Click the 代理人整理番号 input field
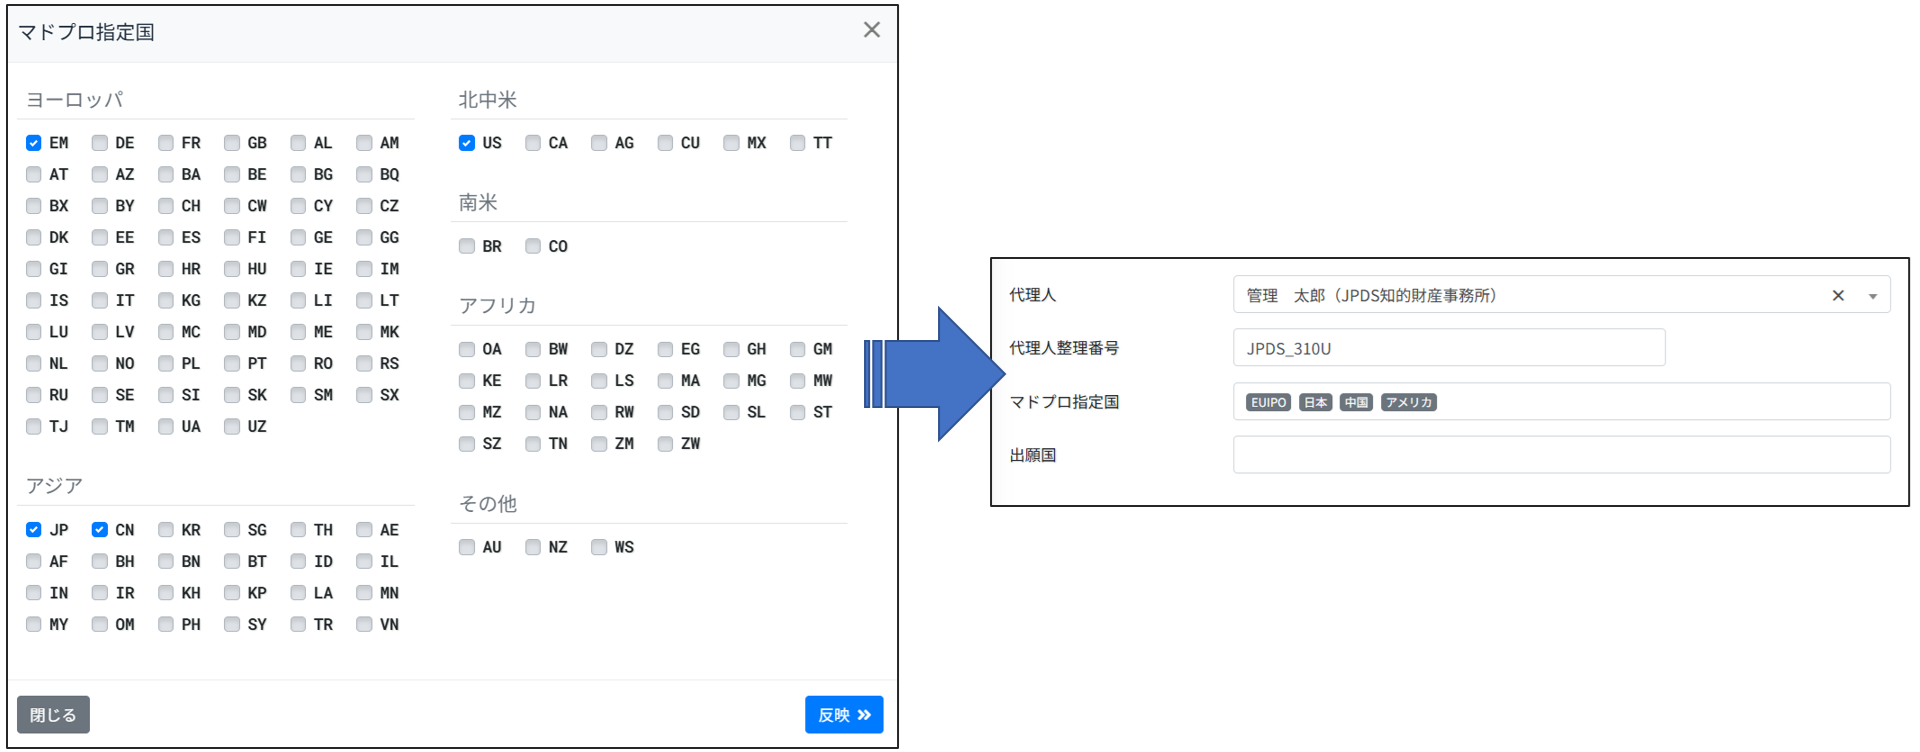 point(1449,348)
